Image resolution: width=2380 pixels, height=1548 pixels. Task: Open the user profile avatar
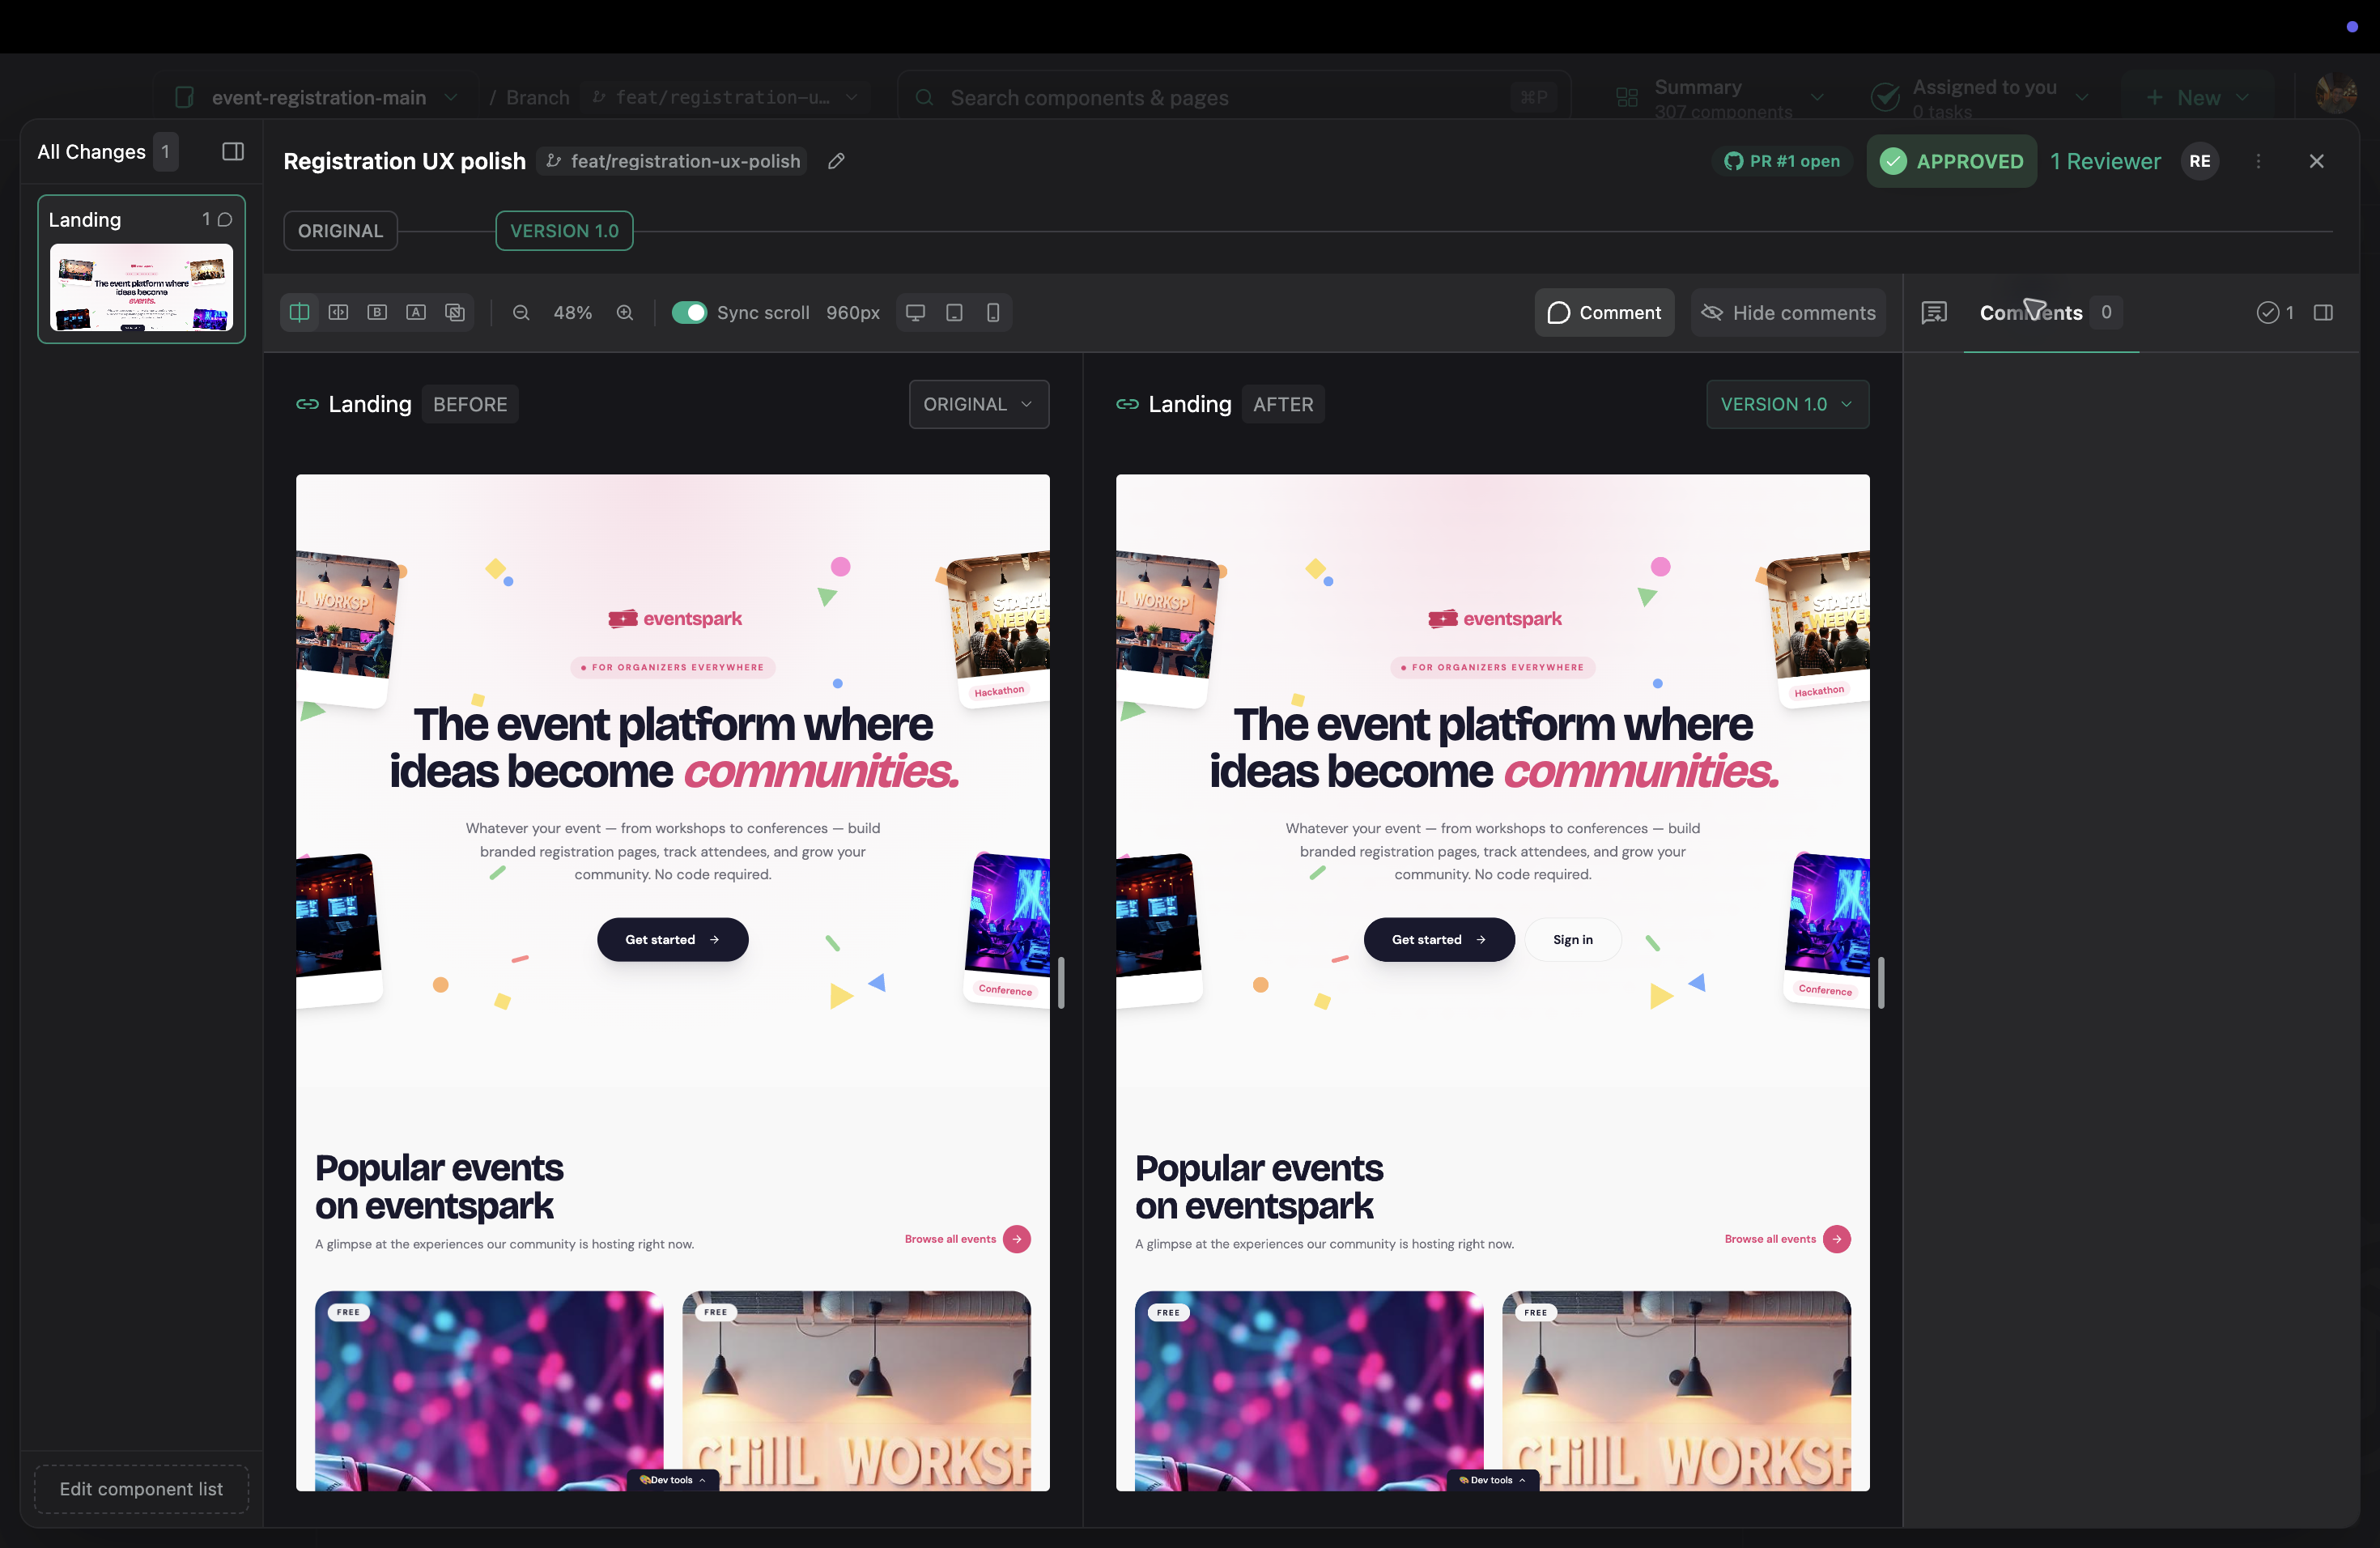pyautogui.click(x=2336, y=94)
